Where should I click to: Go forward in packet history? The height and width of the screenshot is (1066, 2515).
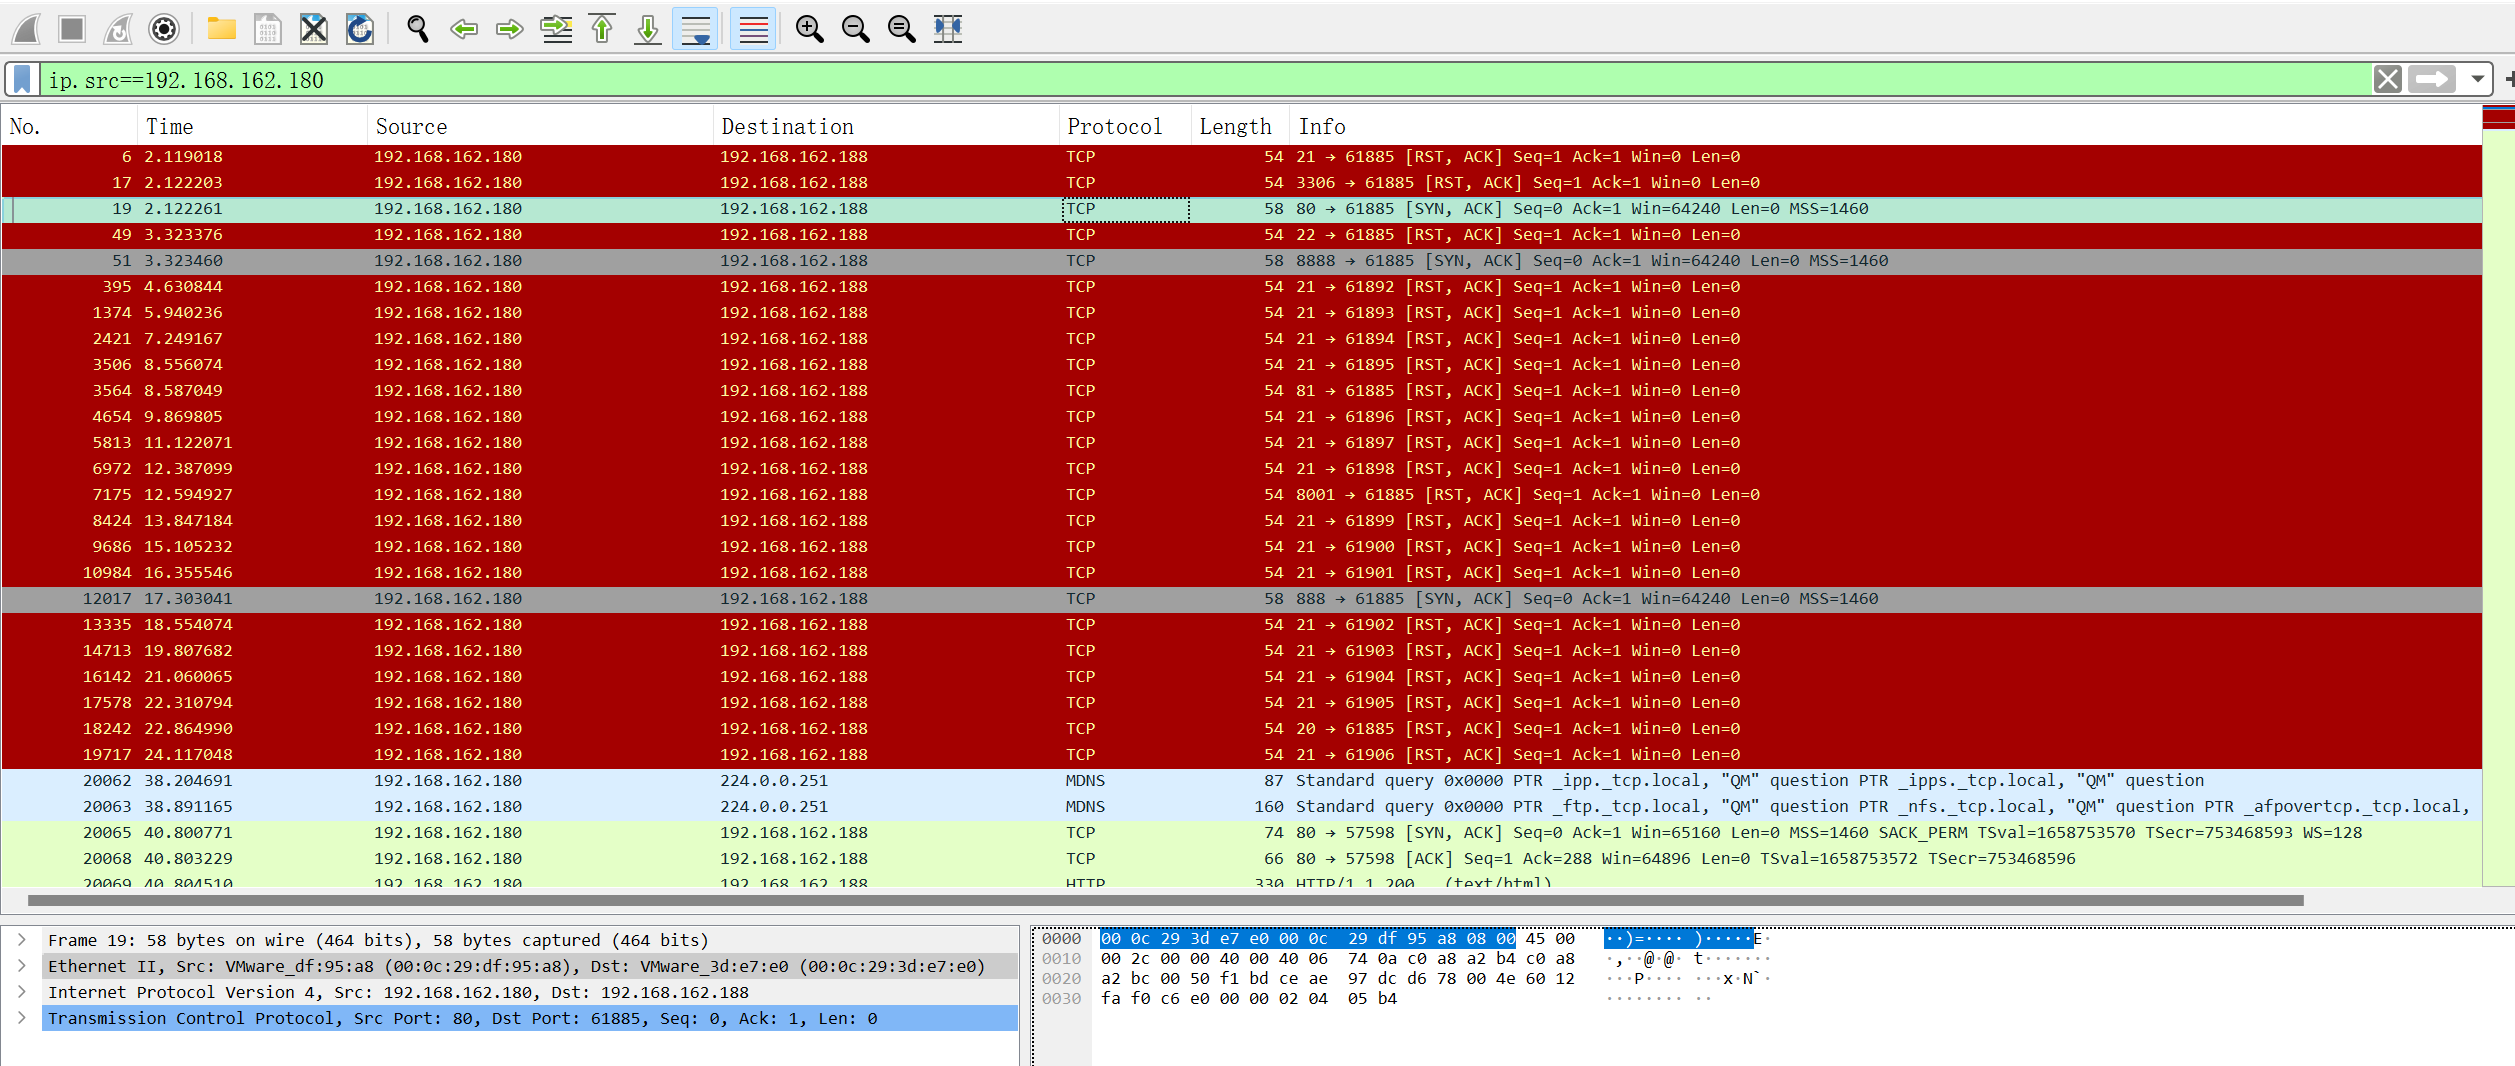(510, 29)
